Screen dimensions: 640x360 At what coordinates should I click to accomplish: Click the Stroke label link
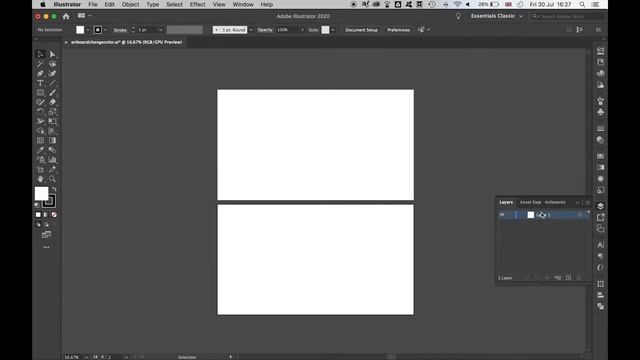pyautogui.click(x=120, y=30)
